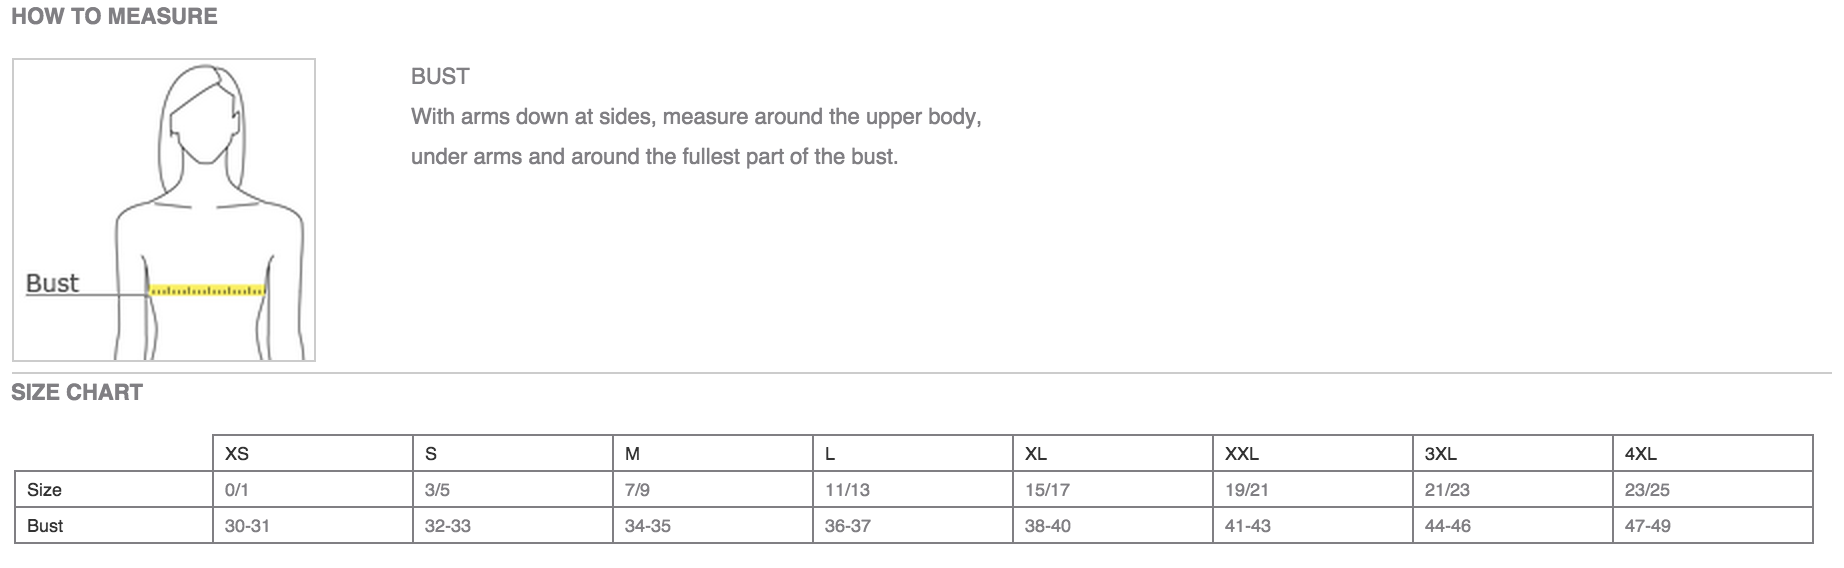This screenshot has width=1844, height=568.
Task: Click the Bust label in the diagram
Action: click(x=52, y=283)
